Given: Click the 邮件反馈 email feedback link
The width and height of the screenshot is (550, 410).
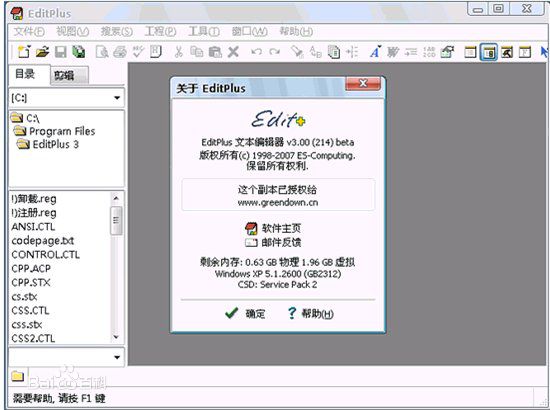Looking at the screenshot, I should point(273,242).
